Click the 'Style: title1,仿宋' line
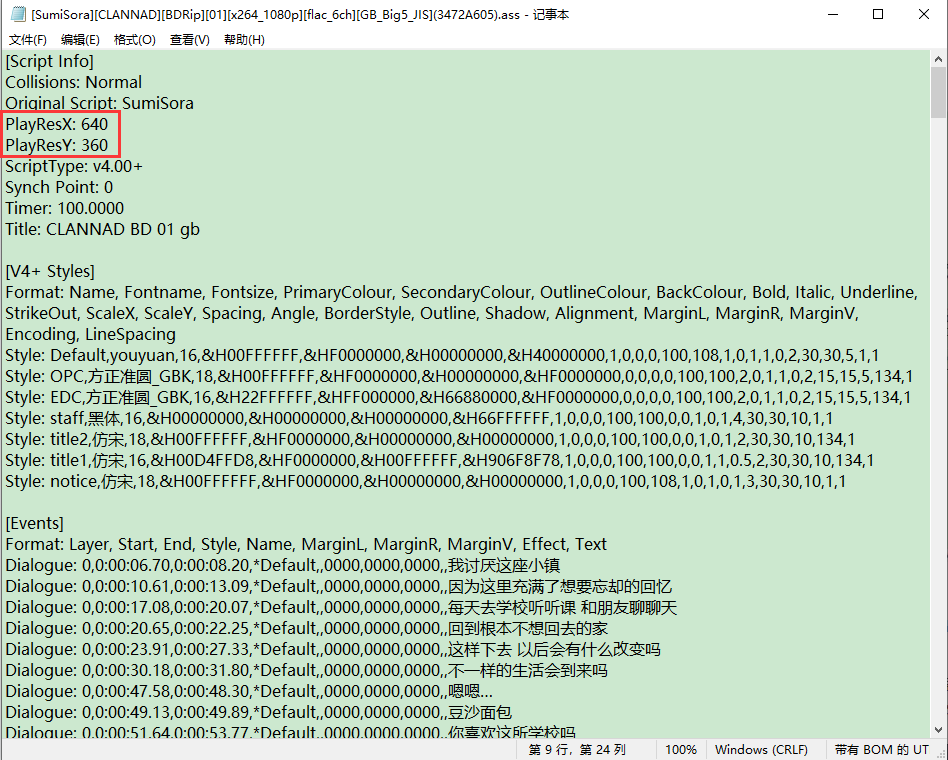The height and width of the screenshot is (760, 948). point(440,460)
